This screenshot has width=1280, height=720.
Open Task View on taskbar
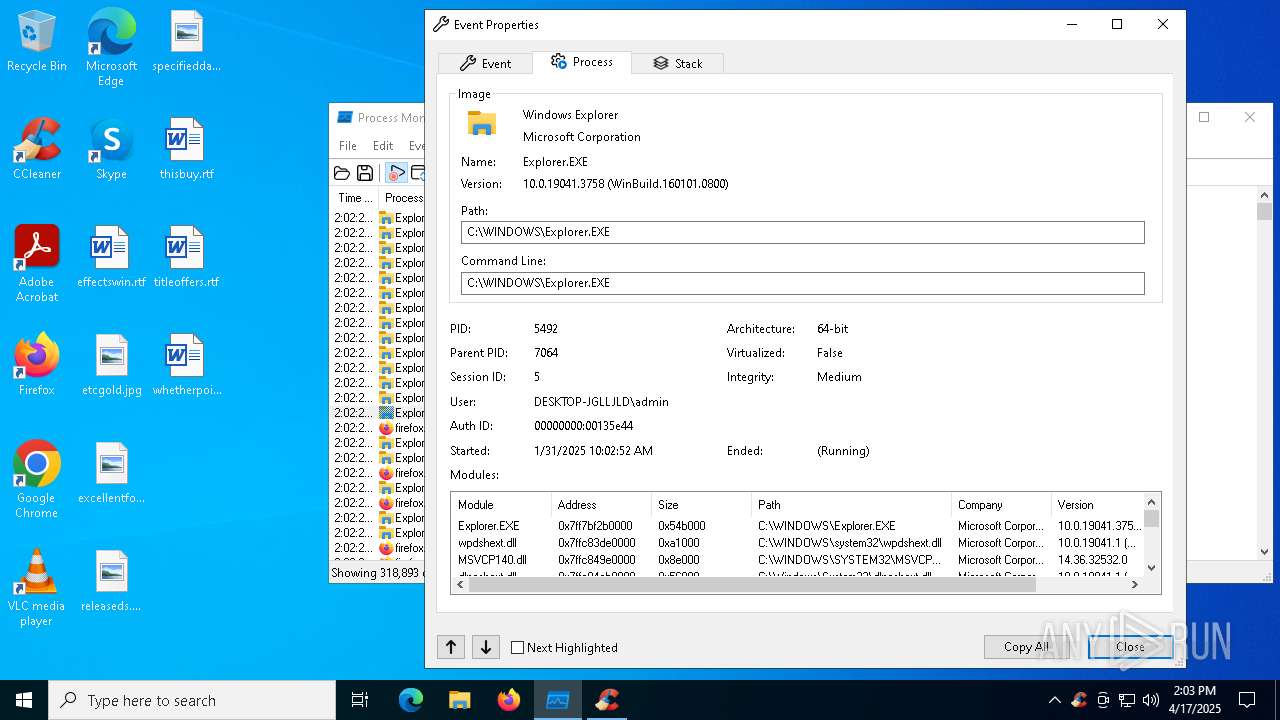click(360, 700)
